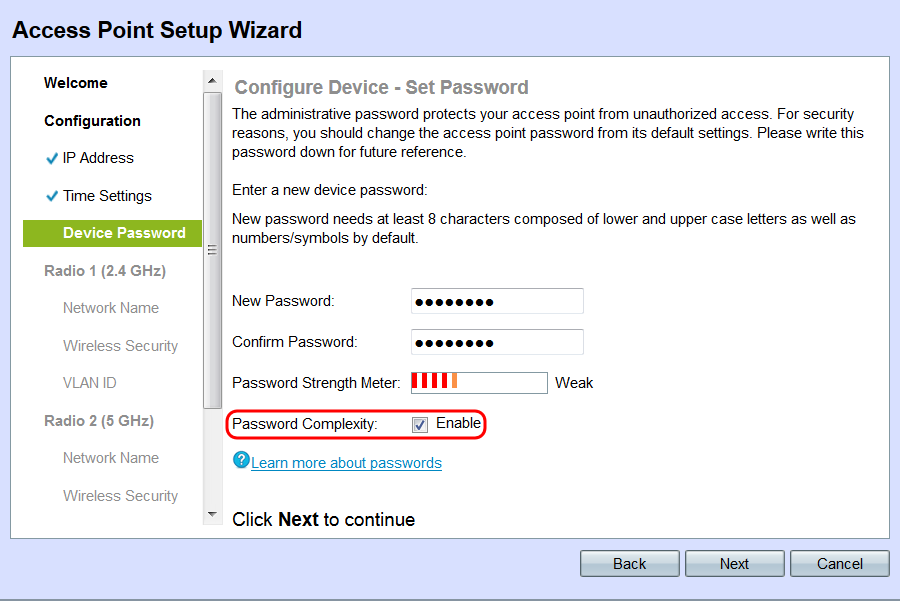Click the Time Settings checkmark icon
Screen dimensions: 900x601
[x=52, y=196]
